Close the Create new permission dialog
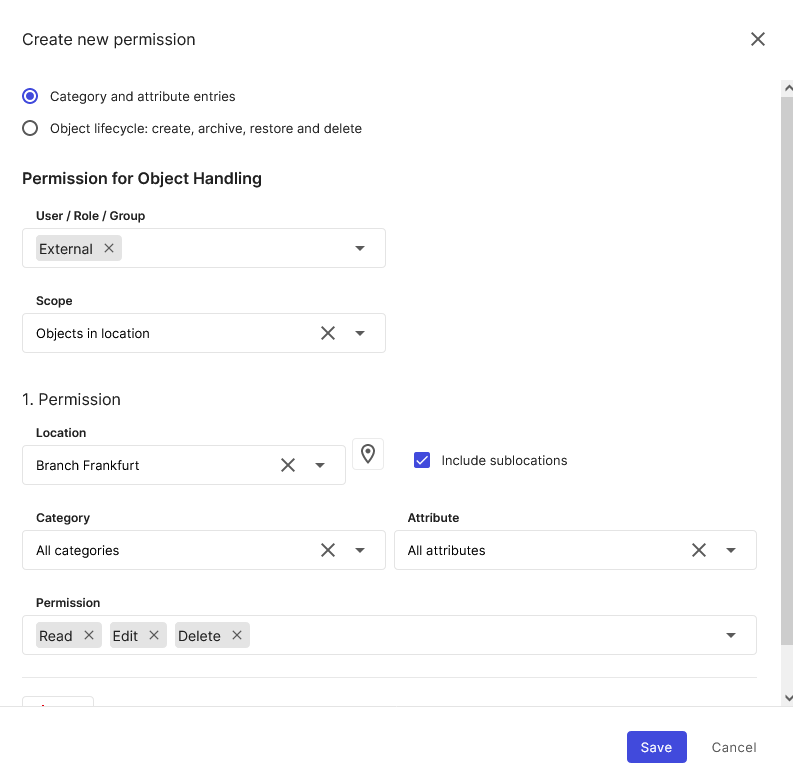 click(x=758, y=40)
